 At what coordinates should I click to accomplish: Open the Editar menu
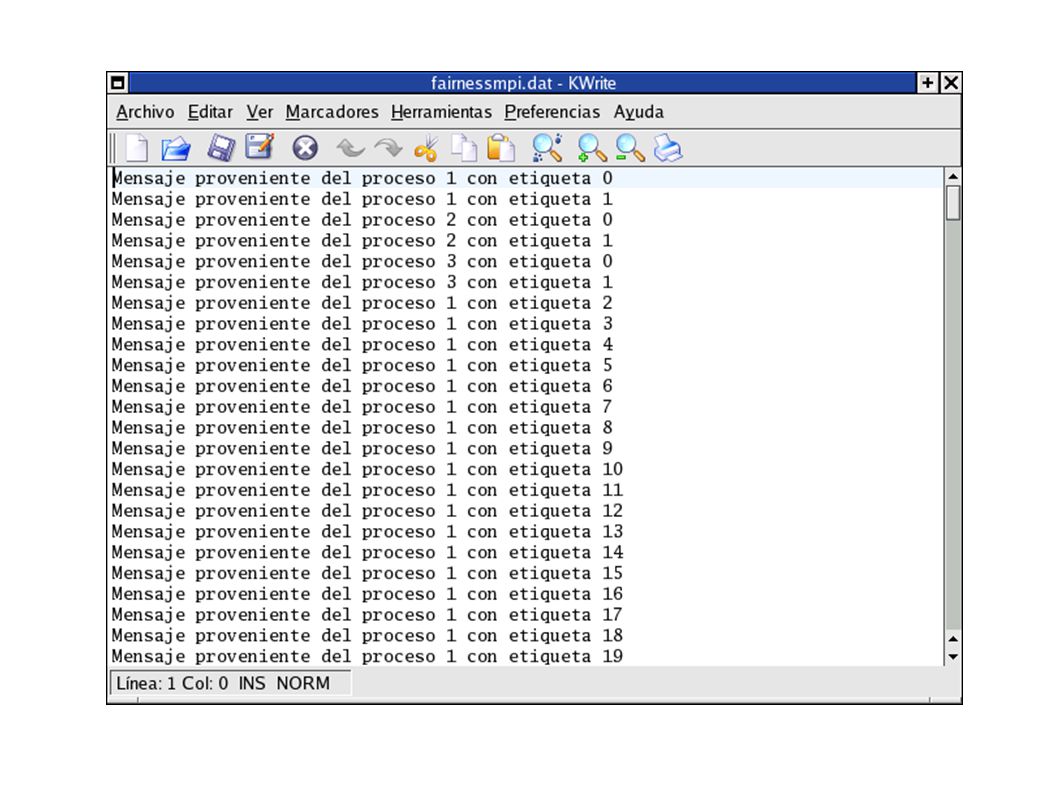210,112
